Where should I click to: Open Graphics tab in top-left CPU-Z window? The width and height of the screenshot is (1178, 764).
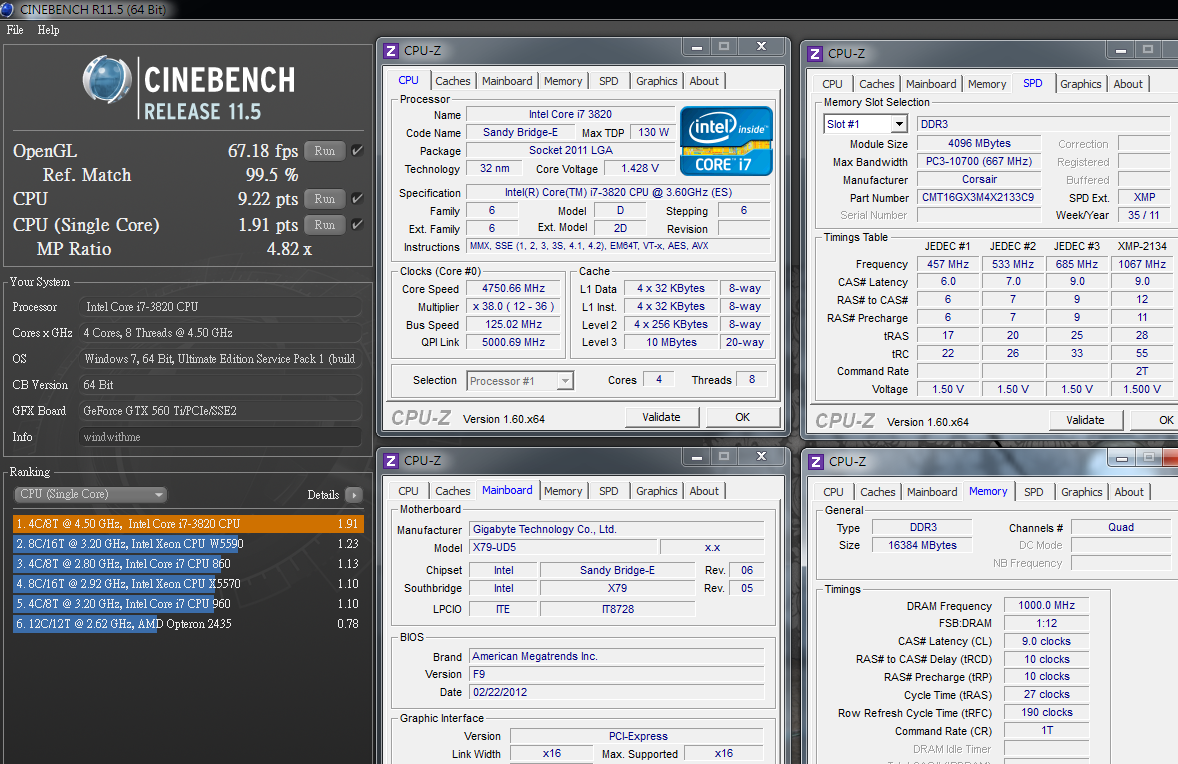(x=657, y=81)
